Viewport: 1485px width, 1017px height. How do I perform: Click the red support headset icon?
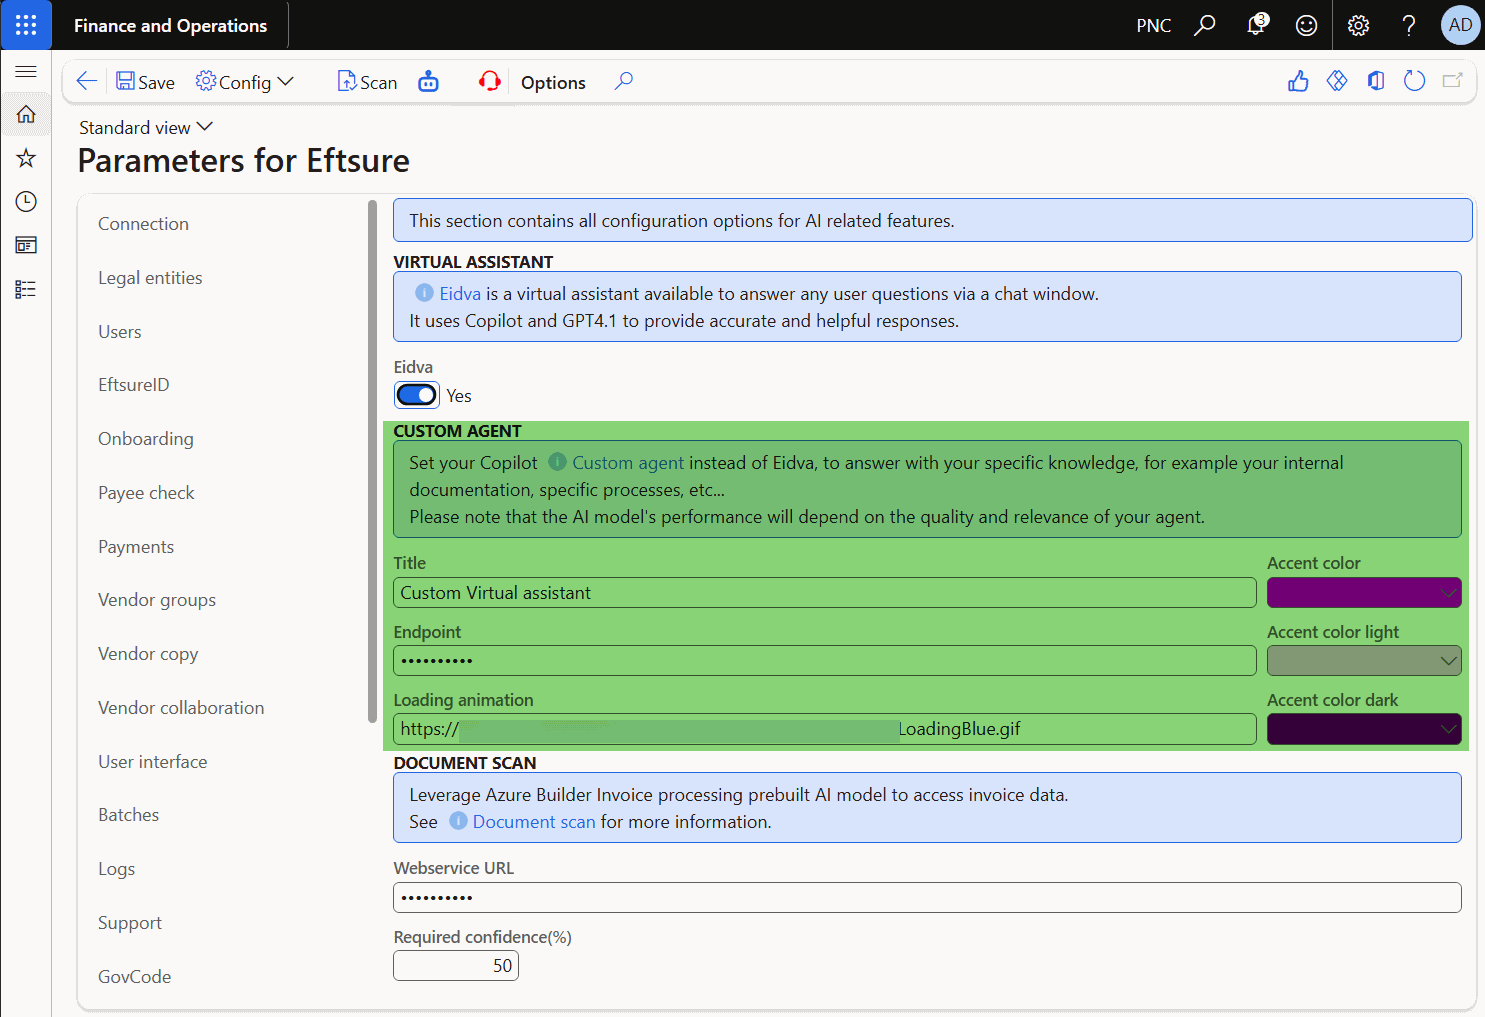pos(489,82)
